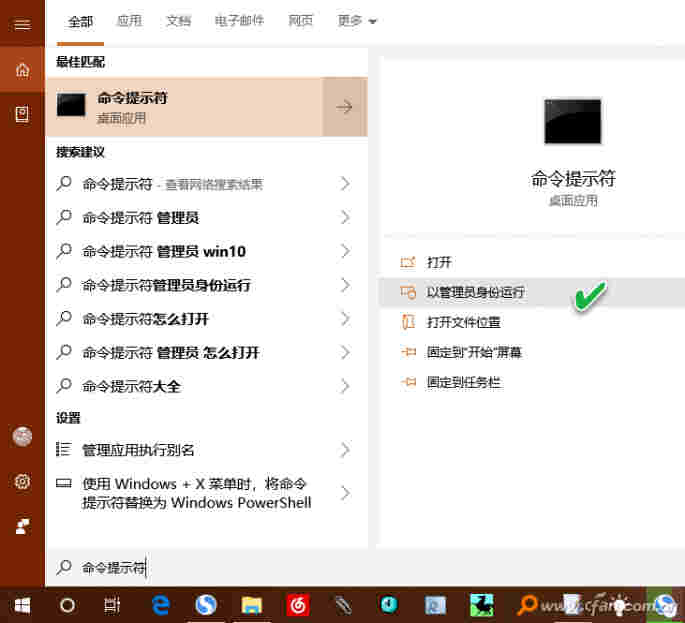Click the large 命令提示符 thumbnail in right panel

click(572, 121)
